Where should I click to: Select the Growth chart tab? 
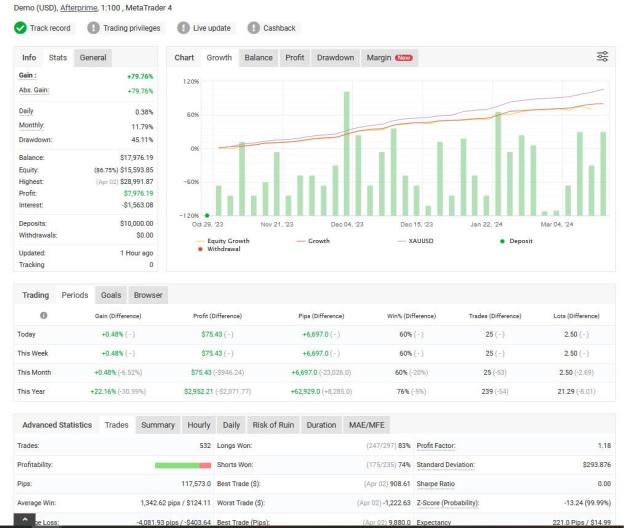point(219,57)
